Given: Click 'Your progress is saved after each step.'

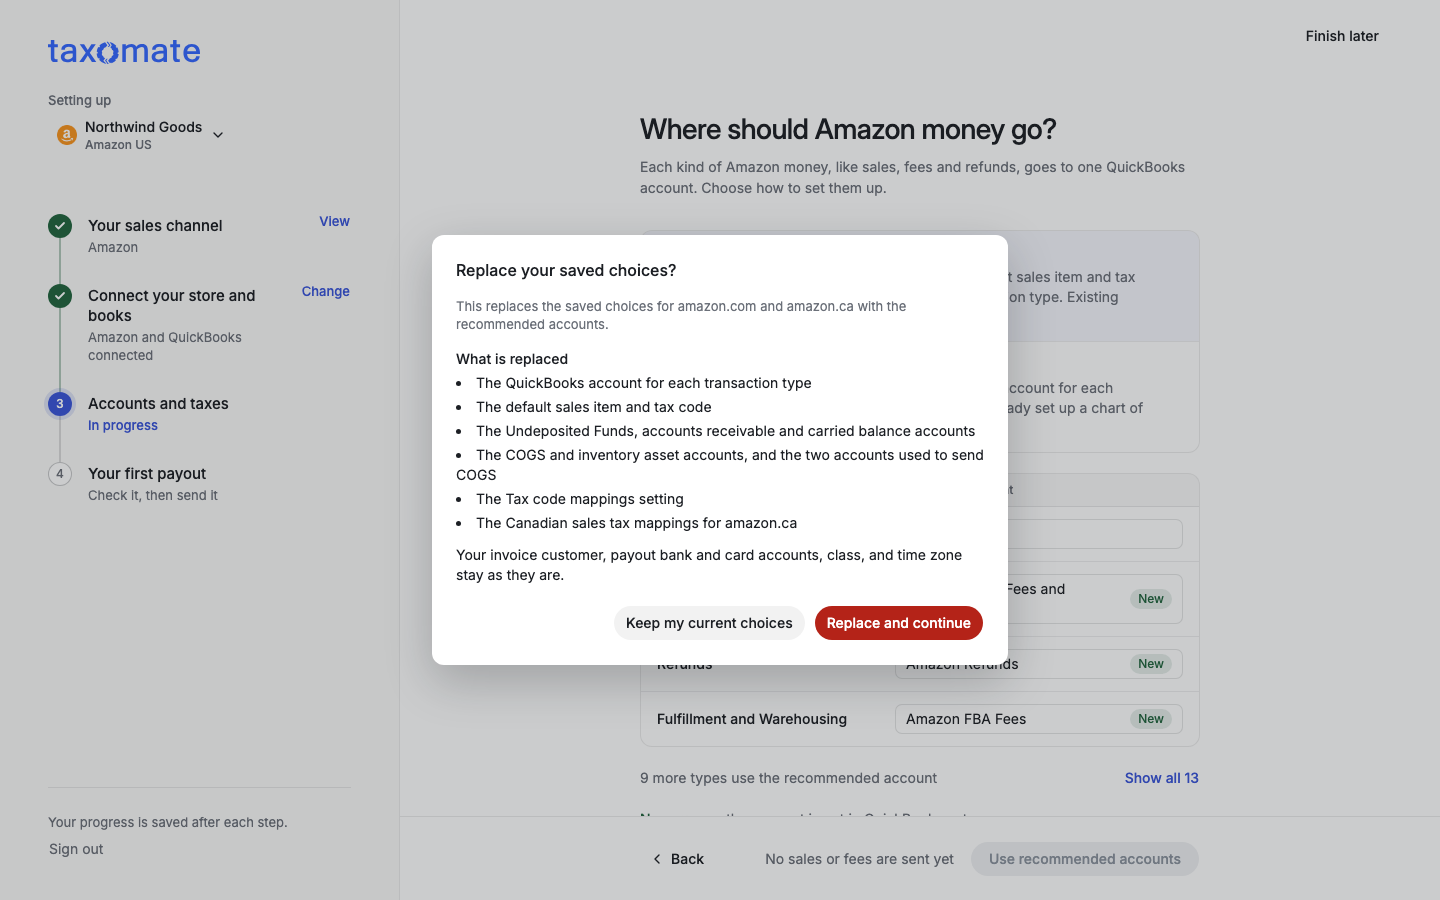Looking at the screenshot, I should 168,822.
